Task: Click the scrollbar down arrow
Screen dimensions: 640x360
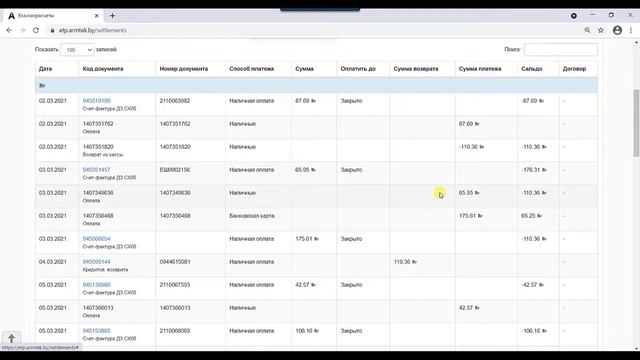Action: point(636,349)
